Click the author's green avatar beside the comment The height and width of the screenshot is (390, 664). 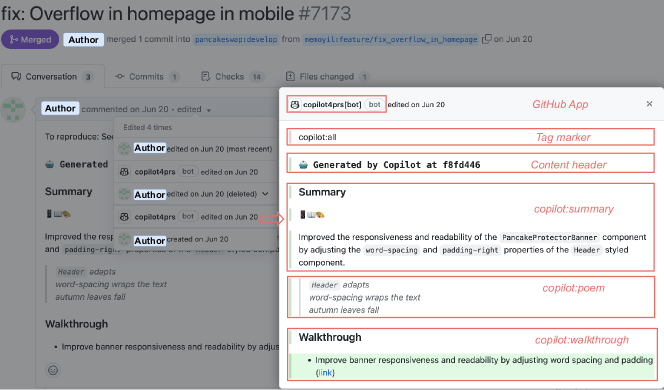click(x=13, y=109)
